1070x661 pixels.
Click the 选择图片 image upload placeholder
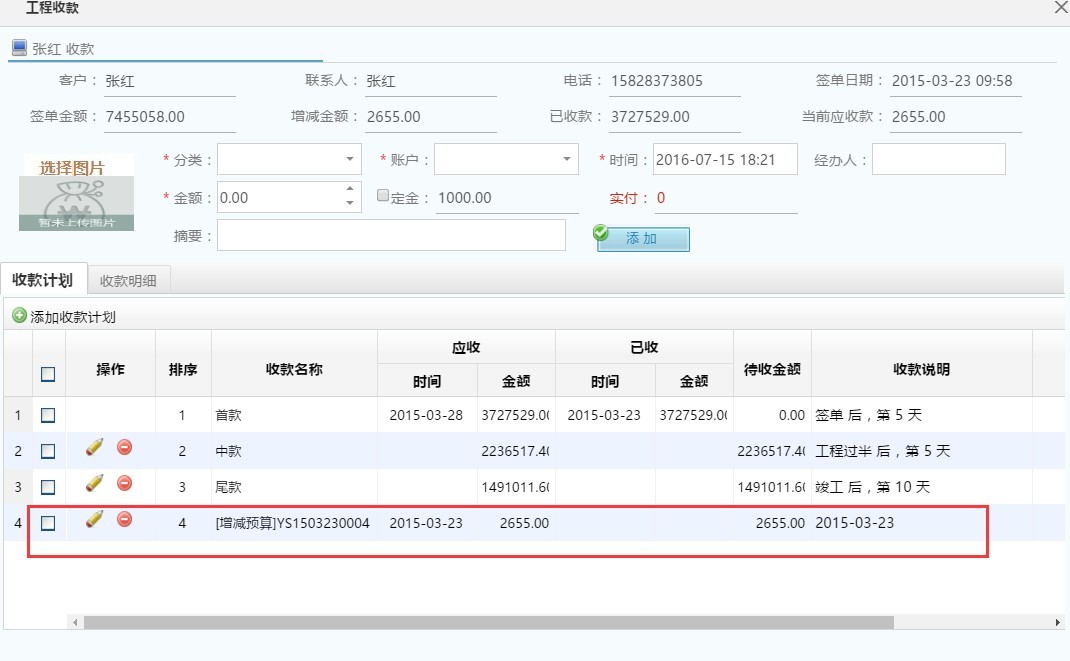(77, 190)
